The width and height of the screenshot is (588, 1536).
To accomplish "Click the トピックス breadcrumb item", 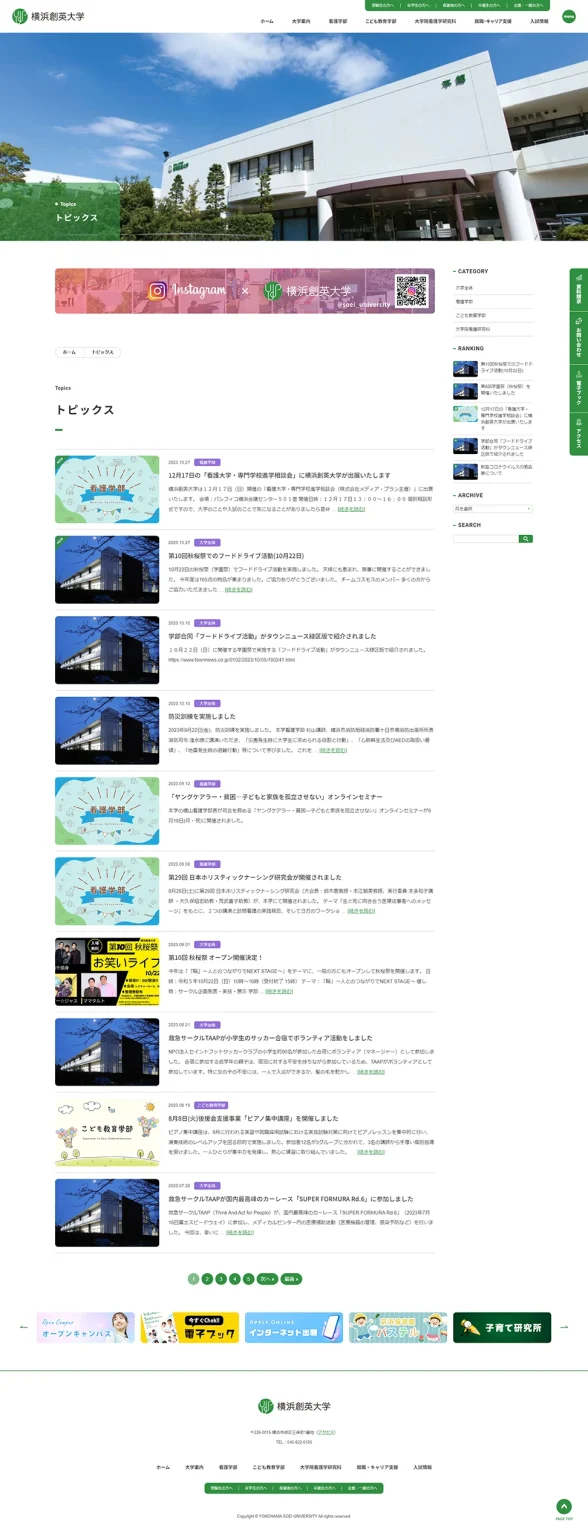I will click(102, 352).
